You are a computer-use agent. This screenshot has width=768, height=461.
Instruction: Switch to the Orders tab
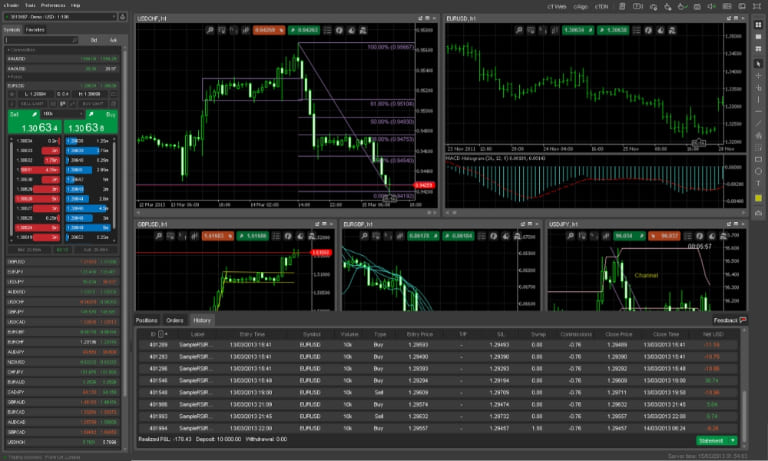tap(175, 320)
